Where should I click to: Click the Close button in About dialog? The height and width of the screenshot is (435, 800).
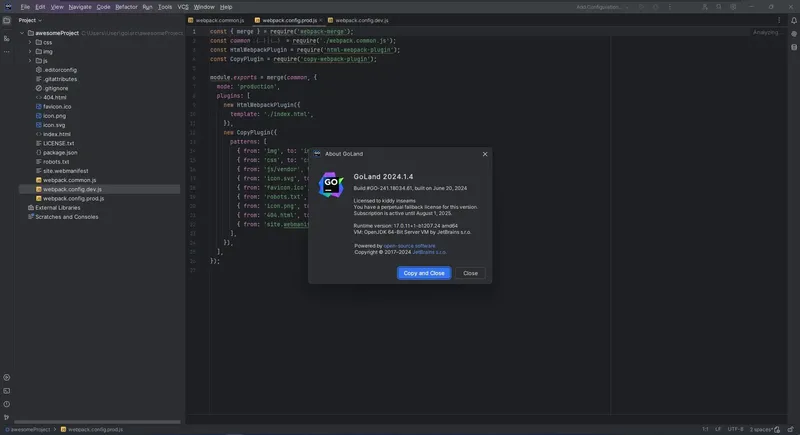point(470,273)
